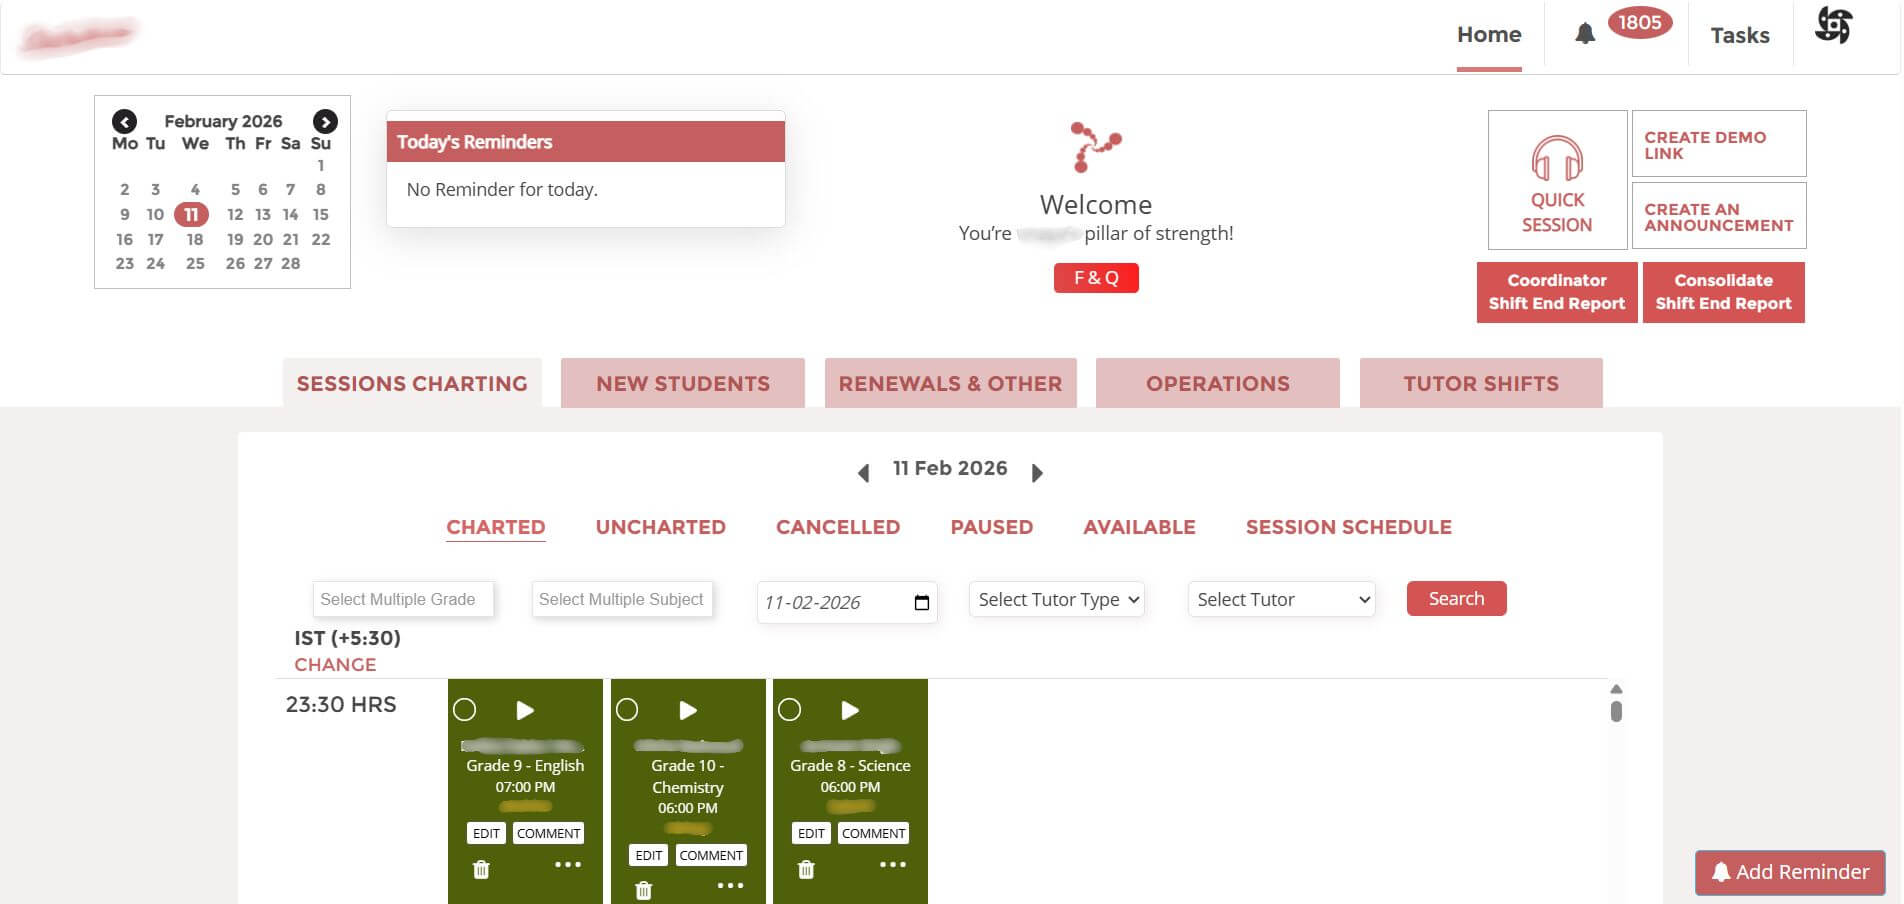Open the date picker calendar for 11-02-2026
Viewport: 1904px width, 904px height.
click(921, 602)
